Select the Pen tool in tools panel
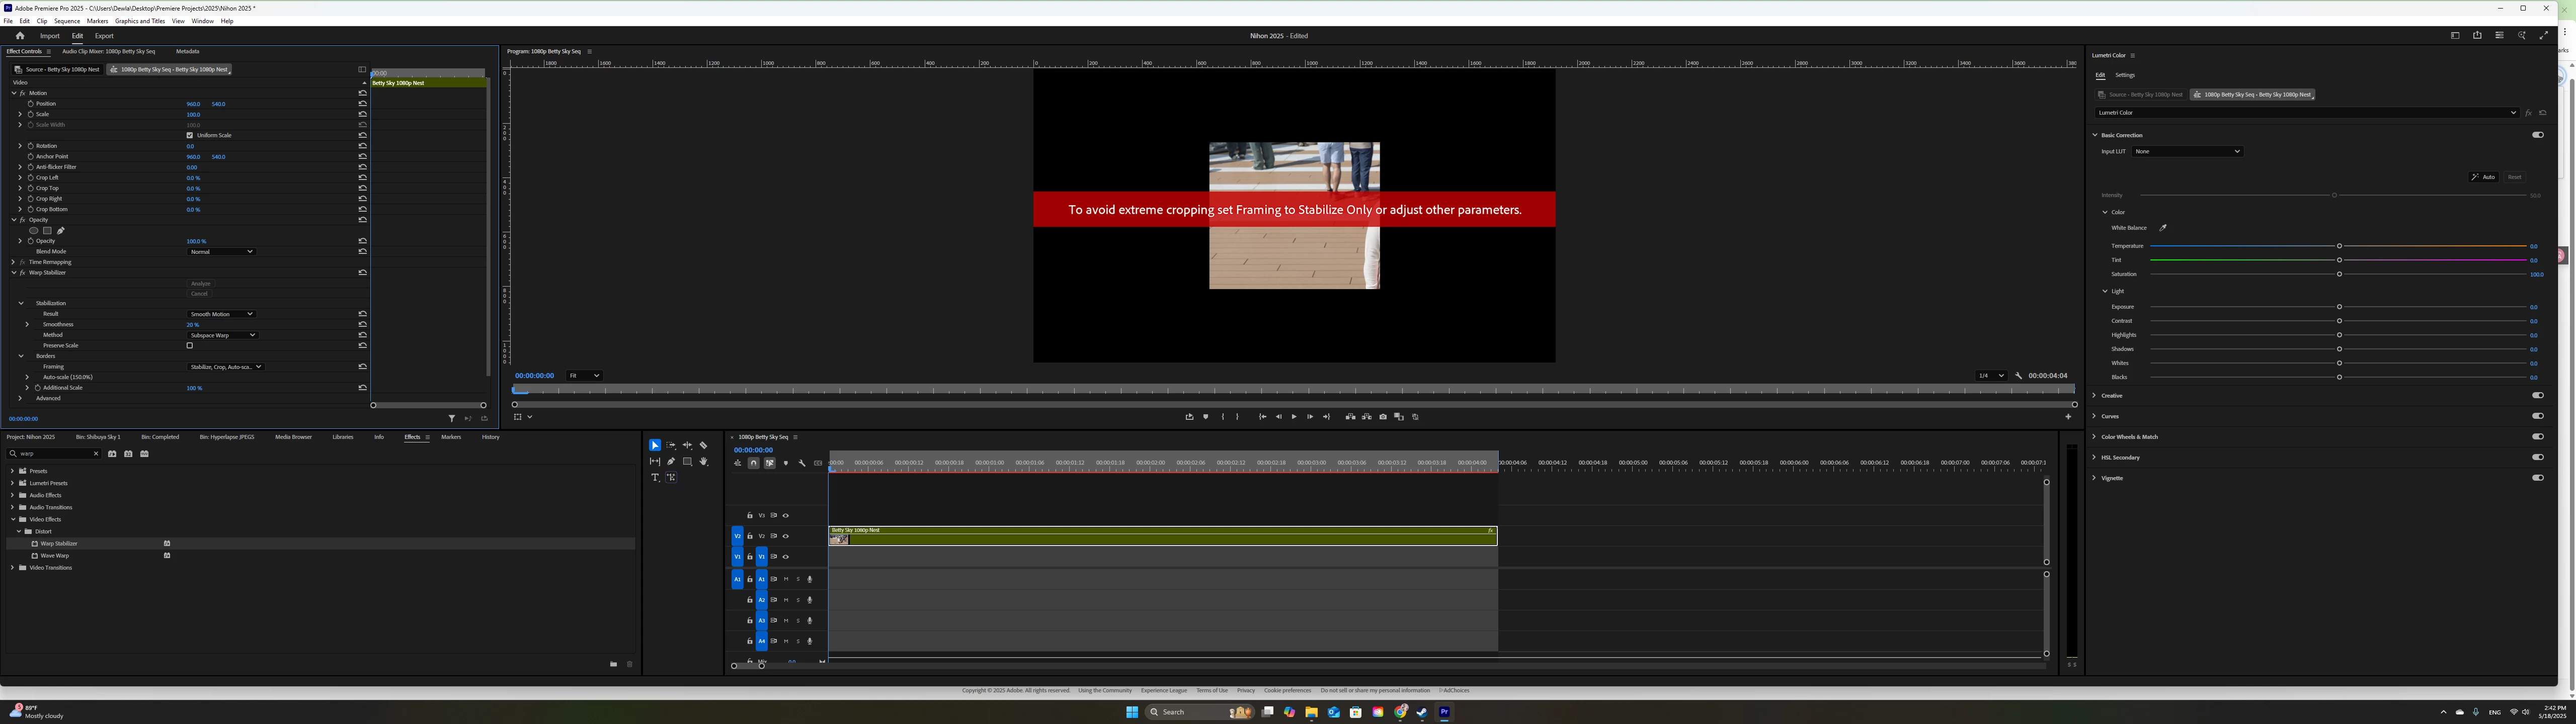Viewport: 2576px width, 724px height. (x=671, y=461)
